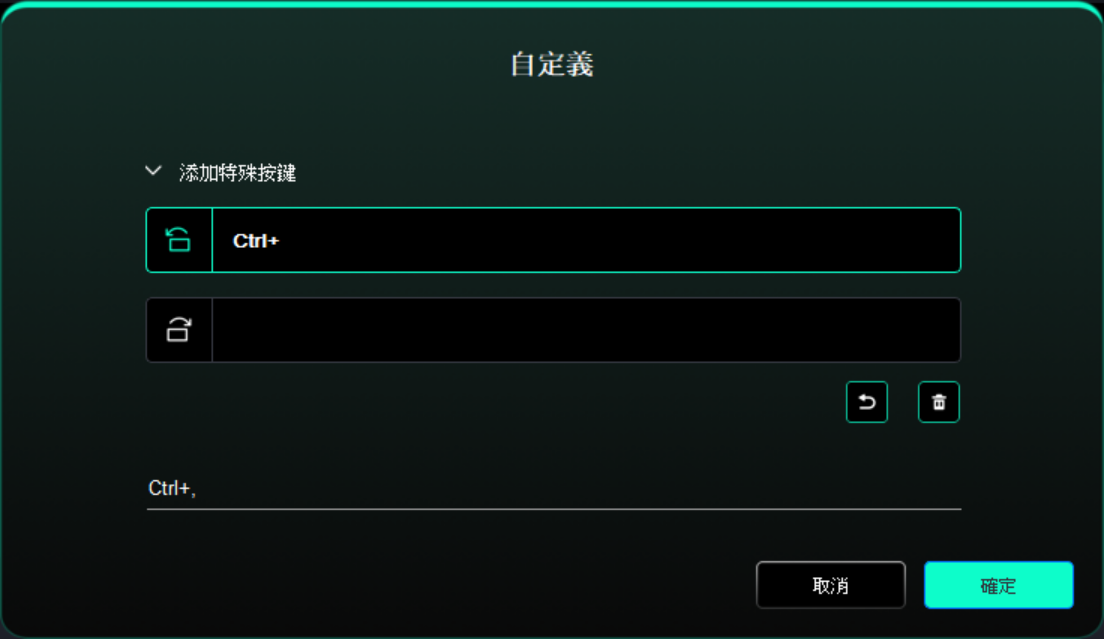
Task: Confirm with the 確定 button
Action: click(x=998, y=585)
